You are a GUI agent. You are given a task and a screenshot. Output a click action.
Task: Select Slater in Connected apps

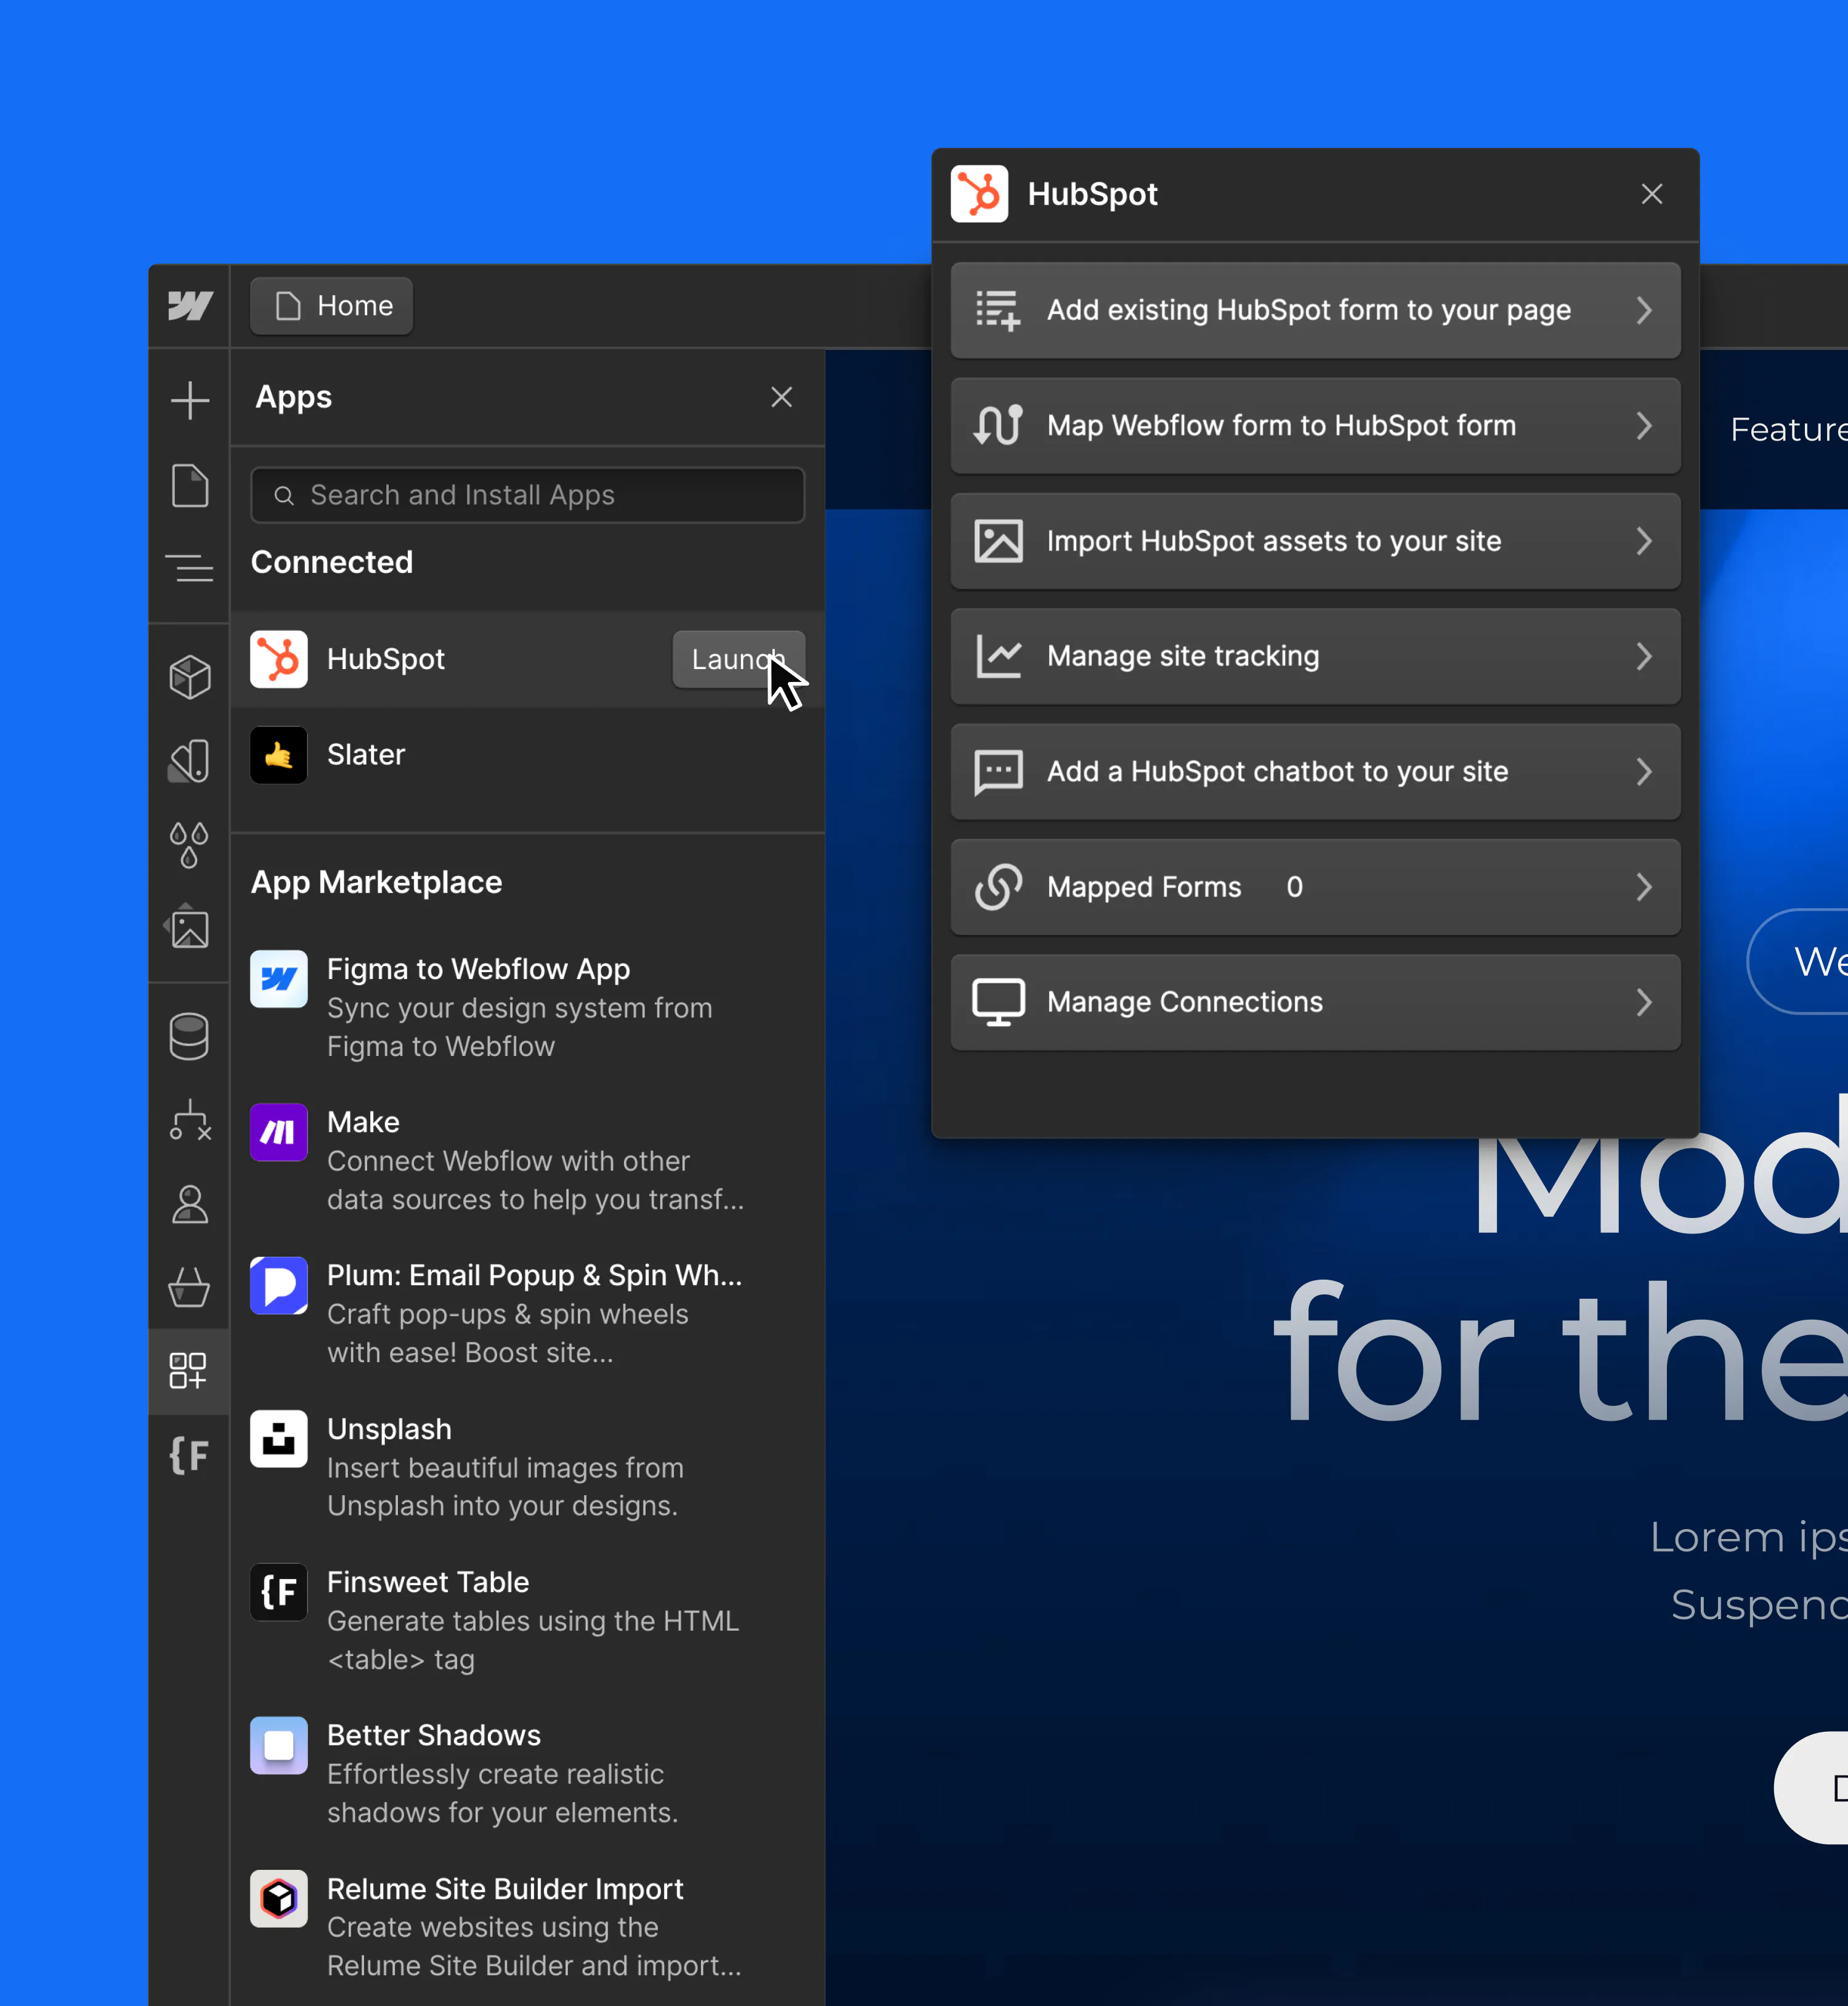(x=528, y=755)
